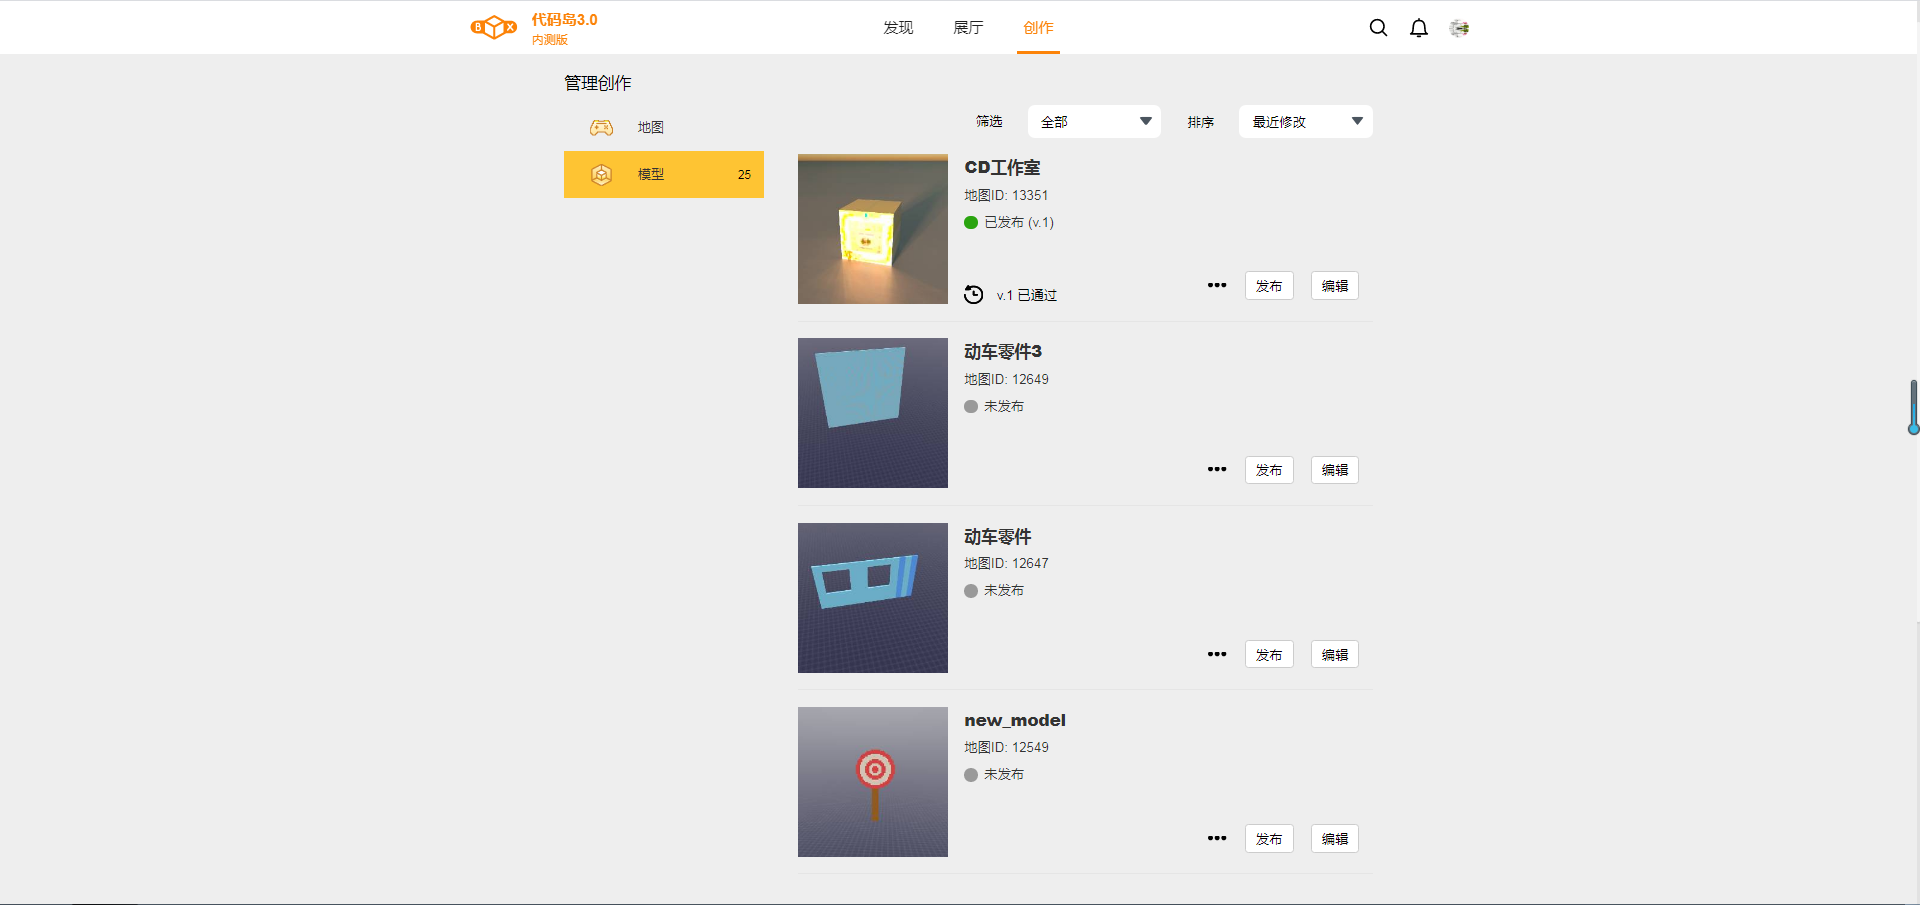The height and width of the screenshot is (905, 1920).
Task: Open version history icon for CD工作室
Action: [x=973, y=294]
